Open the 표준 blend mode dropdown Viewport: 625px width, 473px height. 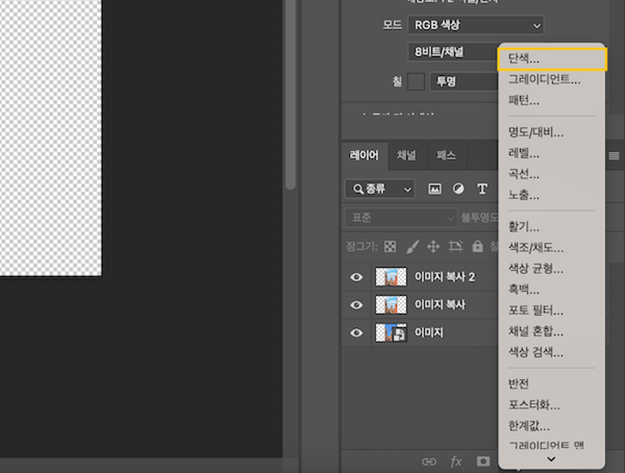point(401,218)
